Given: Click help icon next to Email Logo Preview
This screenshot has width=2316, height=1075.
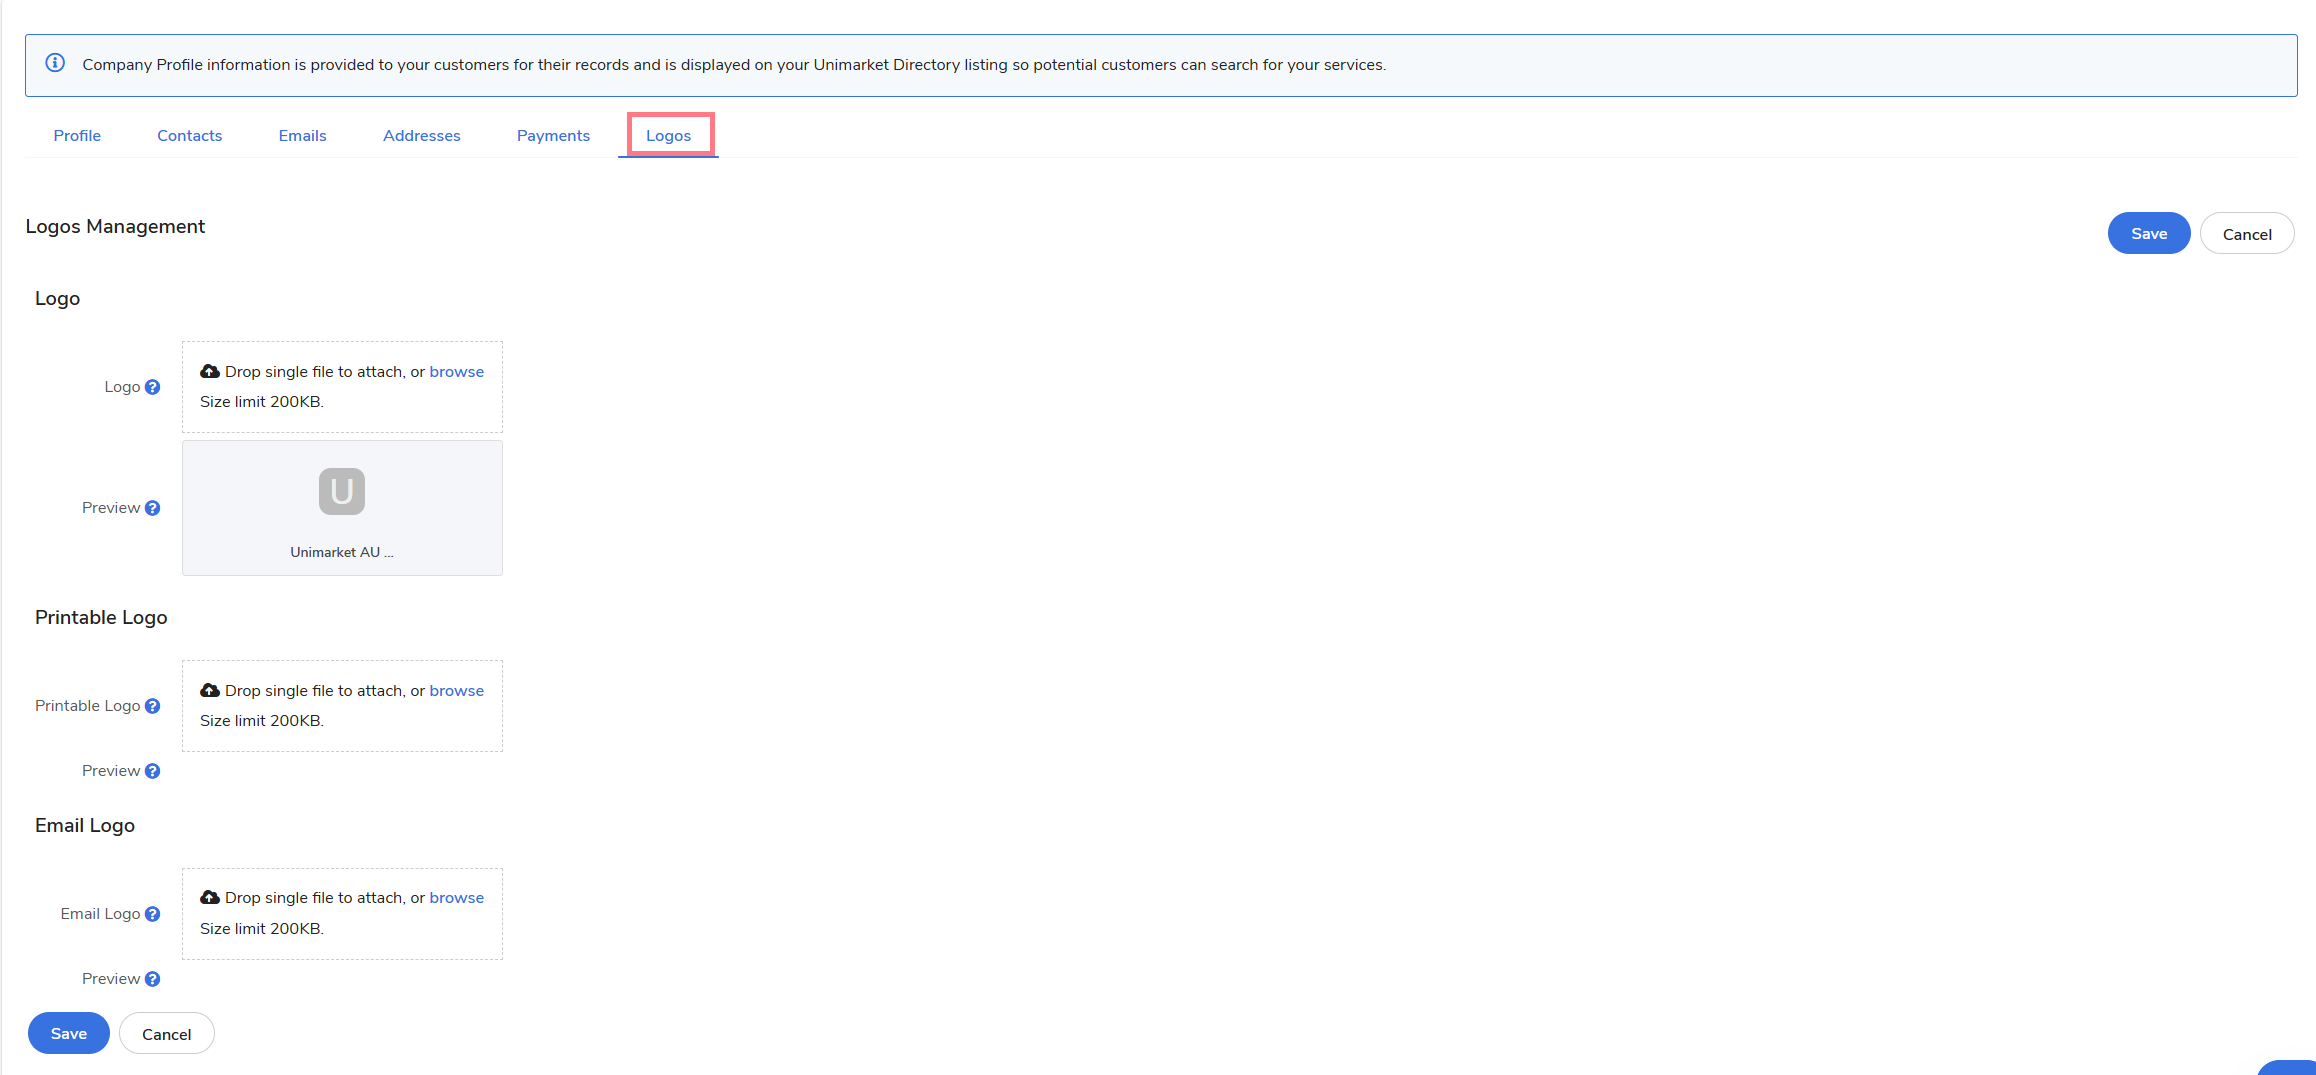Looking at the screenshot, I should tap(152, 979).
